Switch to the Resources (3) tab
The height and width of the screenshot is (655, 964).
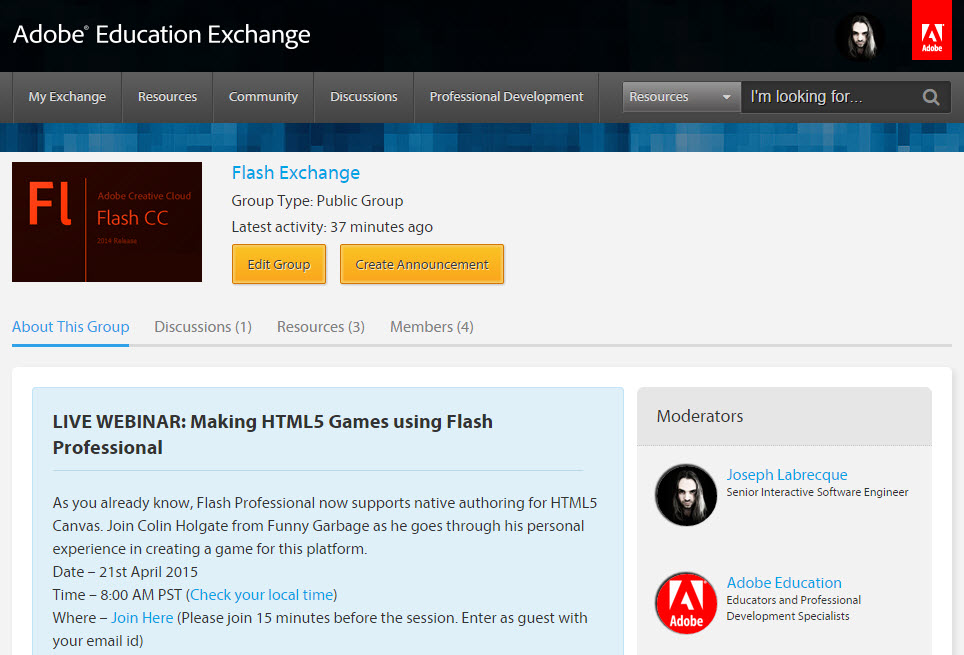point(321,327)
